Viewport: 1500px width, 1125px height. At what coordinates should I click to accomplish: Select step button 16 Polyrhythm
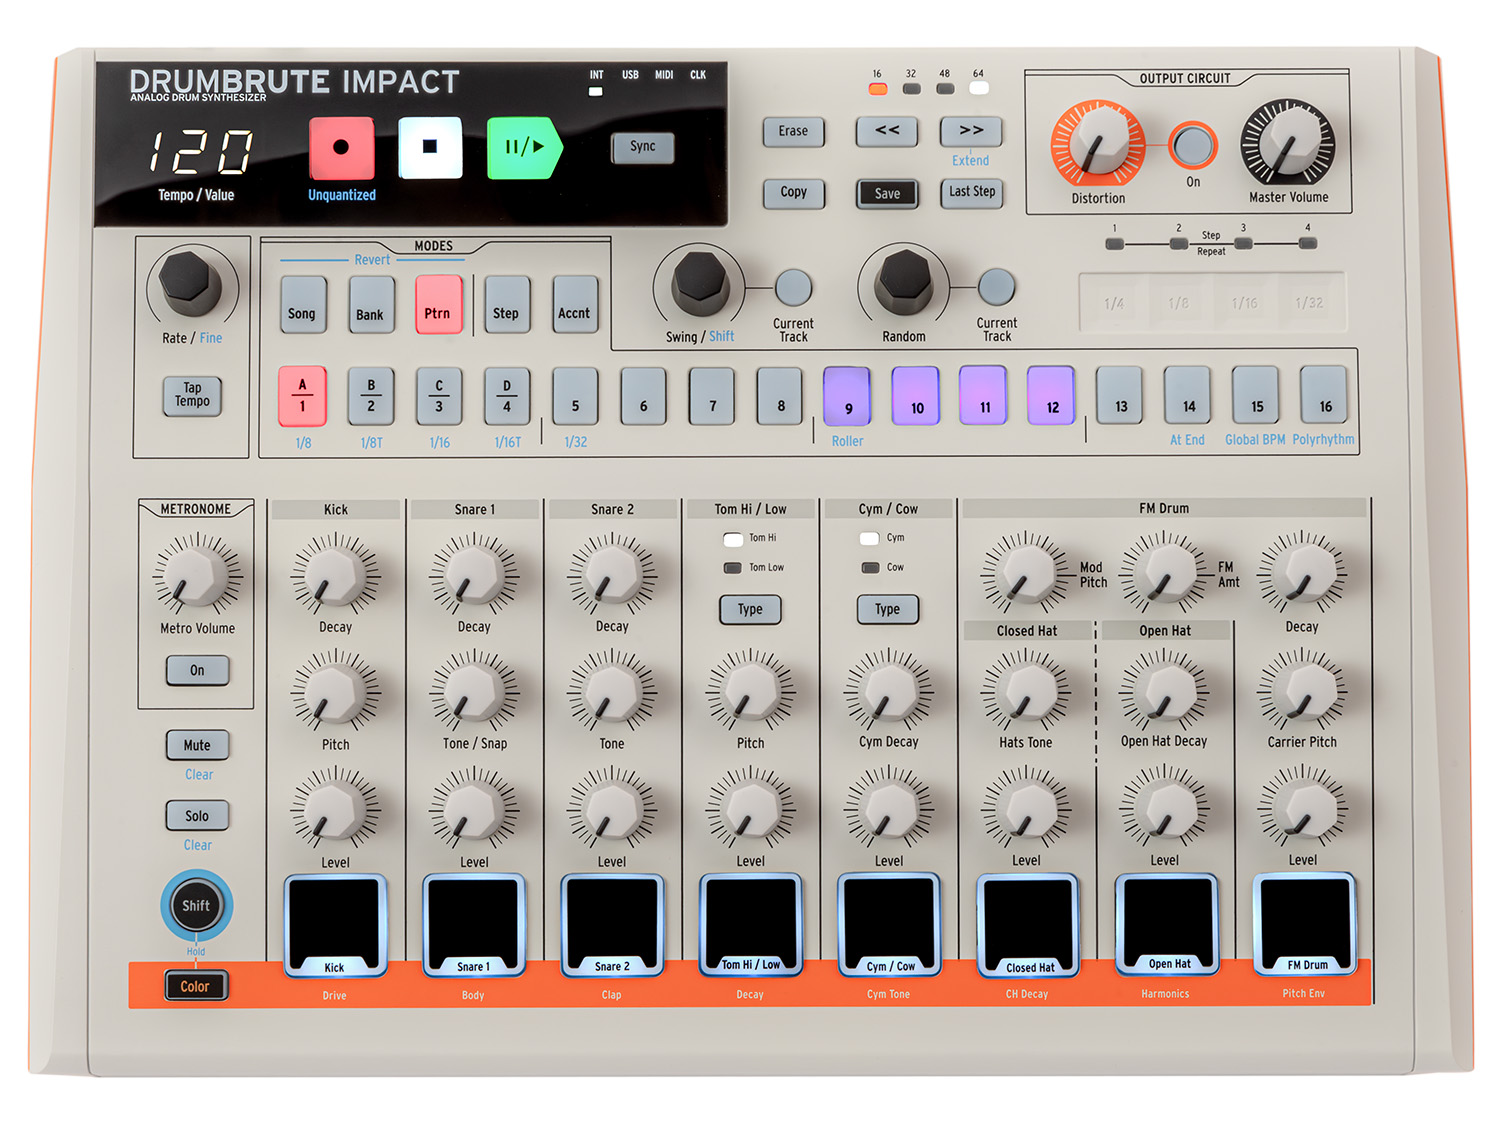(1324, 395)
